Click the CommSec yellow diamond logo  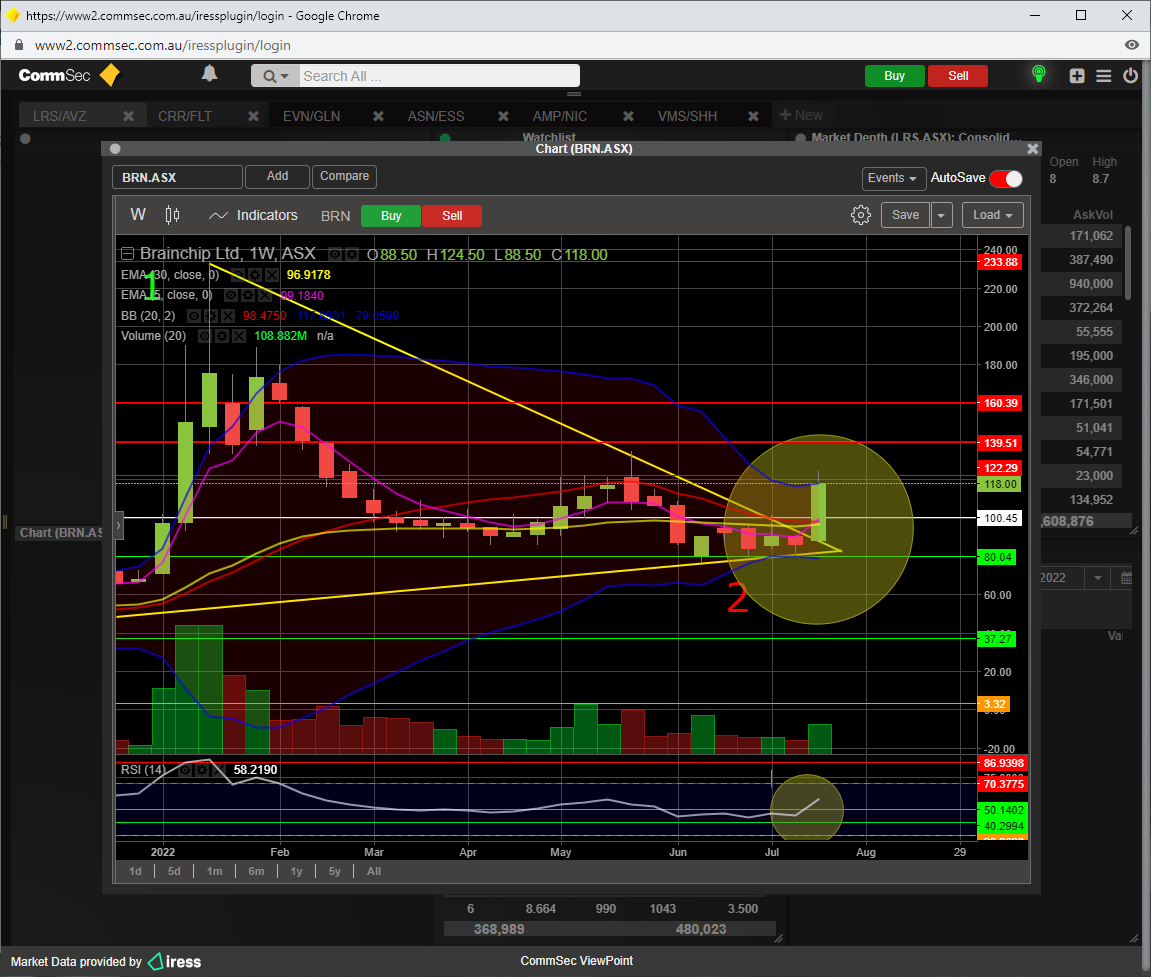tap(109, 75)
